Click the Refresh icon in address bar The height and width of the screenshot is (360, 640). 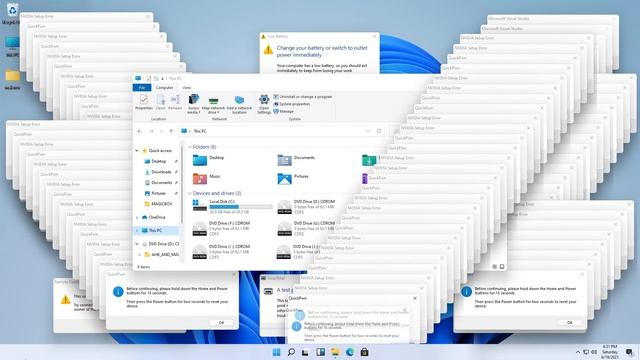click(379, 131)
